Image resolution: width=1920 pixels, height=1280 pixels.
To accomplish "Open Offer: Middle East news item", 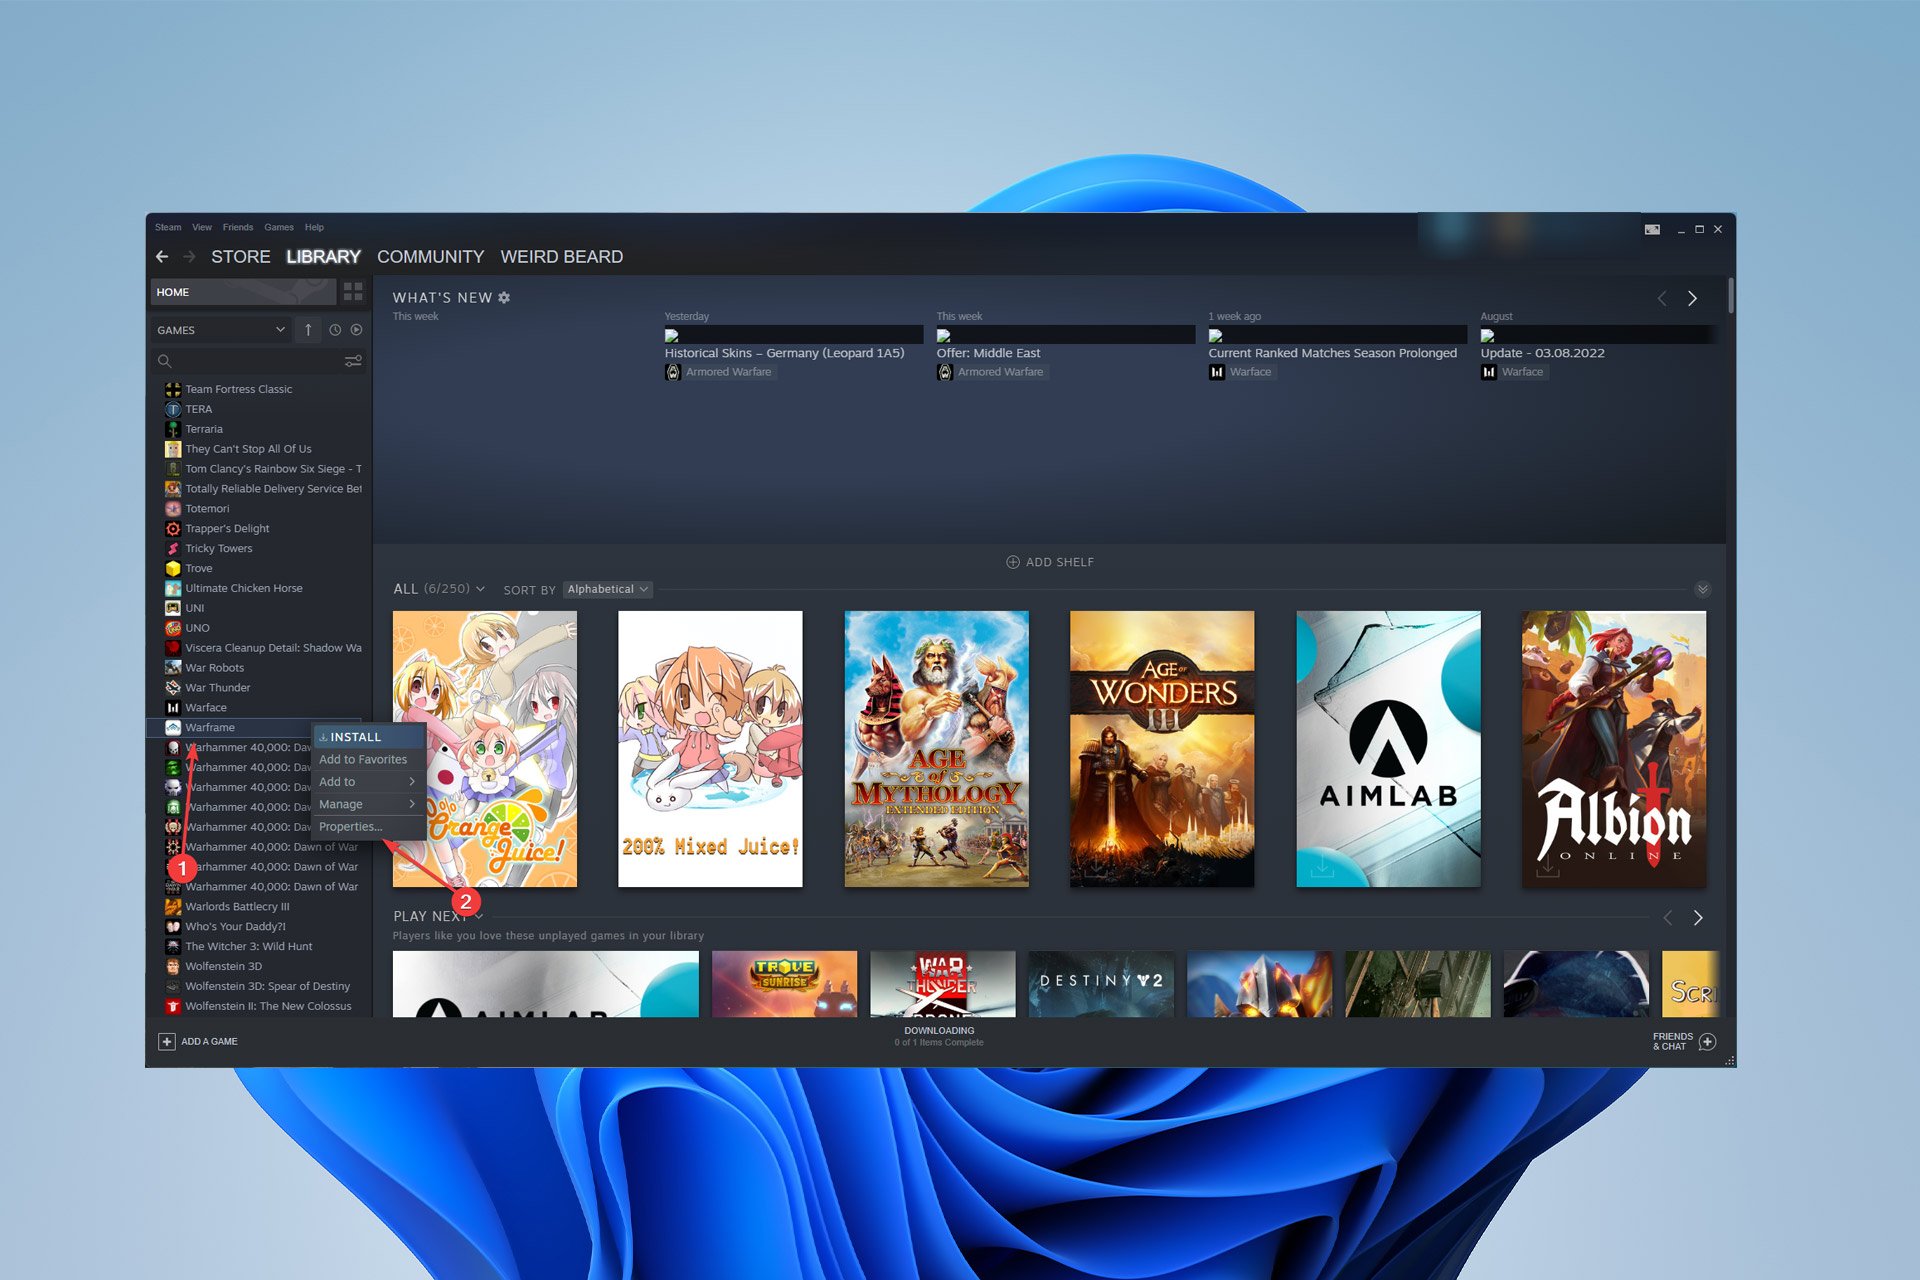I will [x=989, y=353].
